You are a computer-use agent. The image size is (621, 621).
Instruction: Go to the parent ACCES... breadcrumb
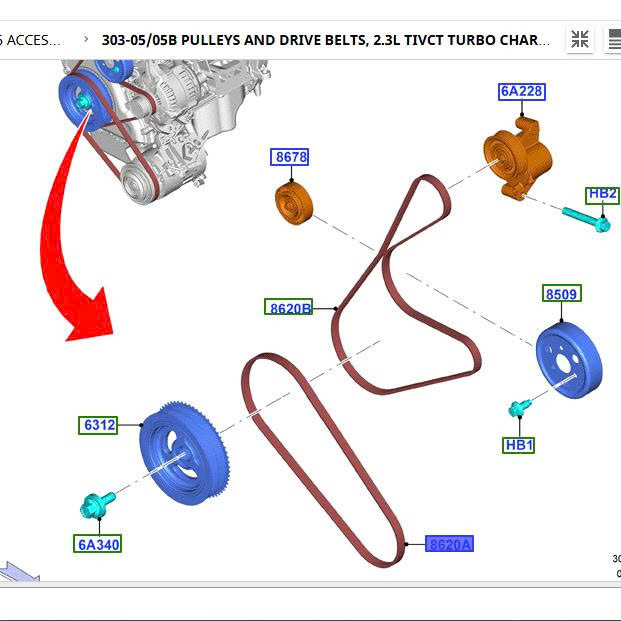32,40
